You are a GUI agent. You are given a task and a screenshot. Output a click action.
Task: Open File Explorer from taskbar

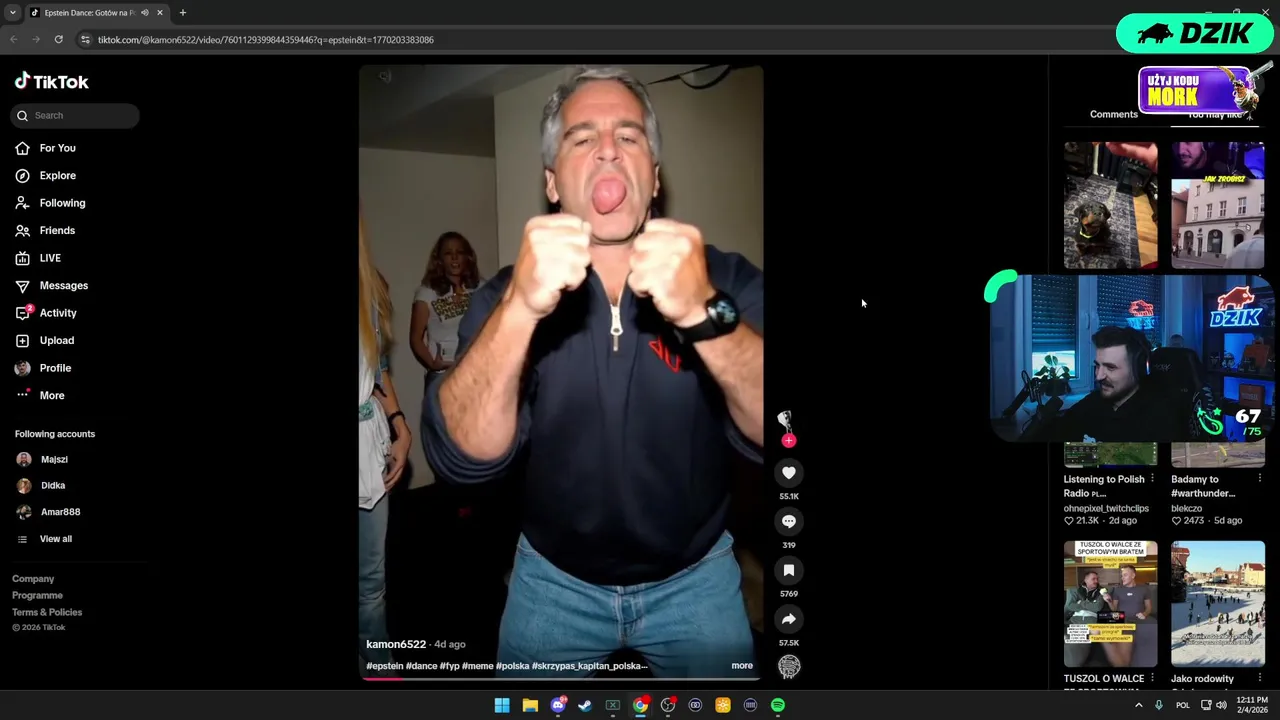(x=530, y=706)
